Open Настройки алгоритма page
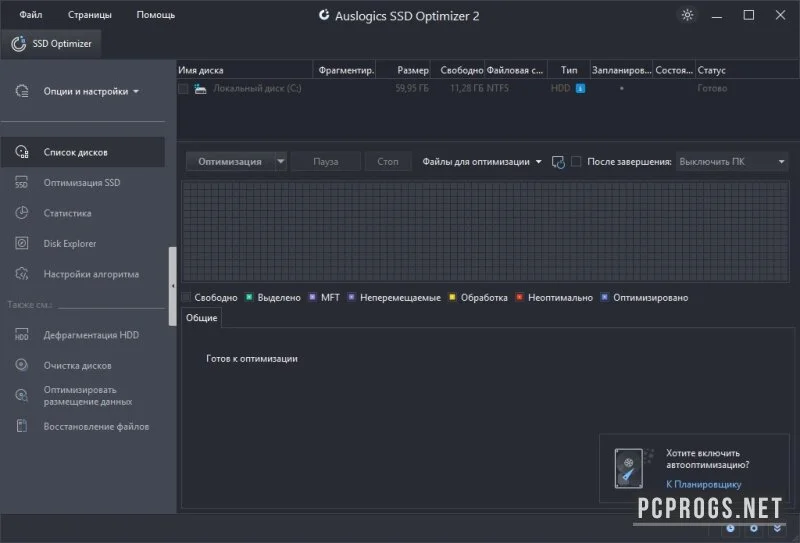800x543 pixels. 91,275
